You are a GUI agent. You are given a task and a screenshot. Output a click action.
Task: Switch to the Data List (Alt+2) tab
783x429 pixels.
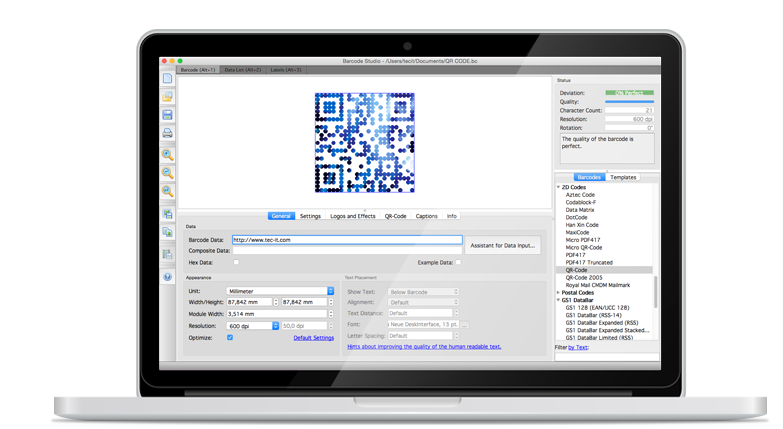[x=243, y=70]
